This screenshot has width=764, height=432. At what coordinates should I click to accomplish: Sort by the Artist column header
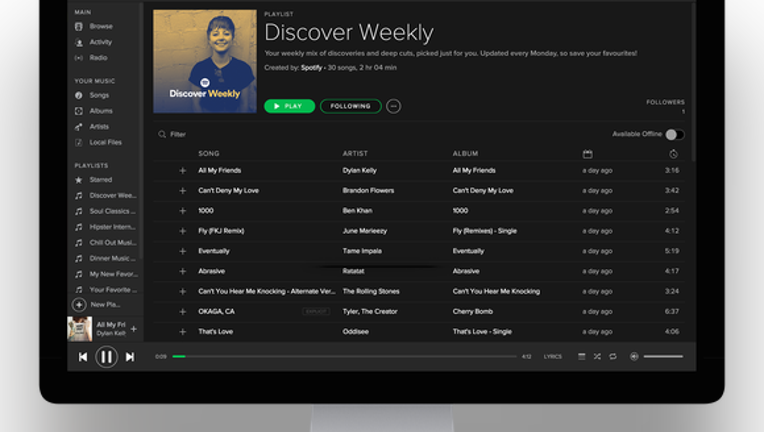(355, 153)
